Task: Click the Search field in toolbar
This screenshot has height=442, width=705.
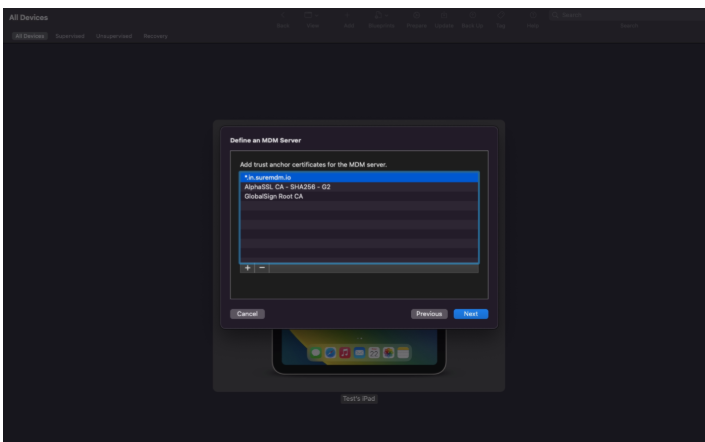Action: tap(627, 15)
